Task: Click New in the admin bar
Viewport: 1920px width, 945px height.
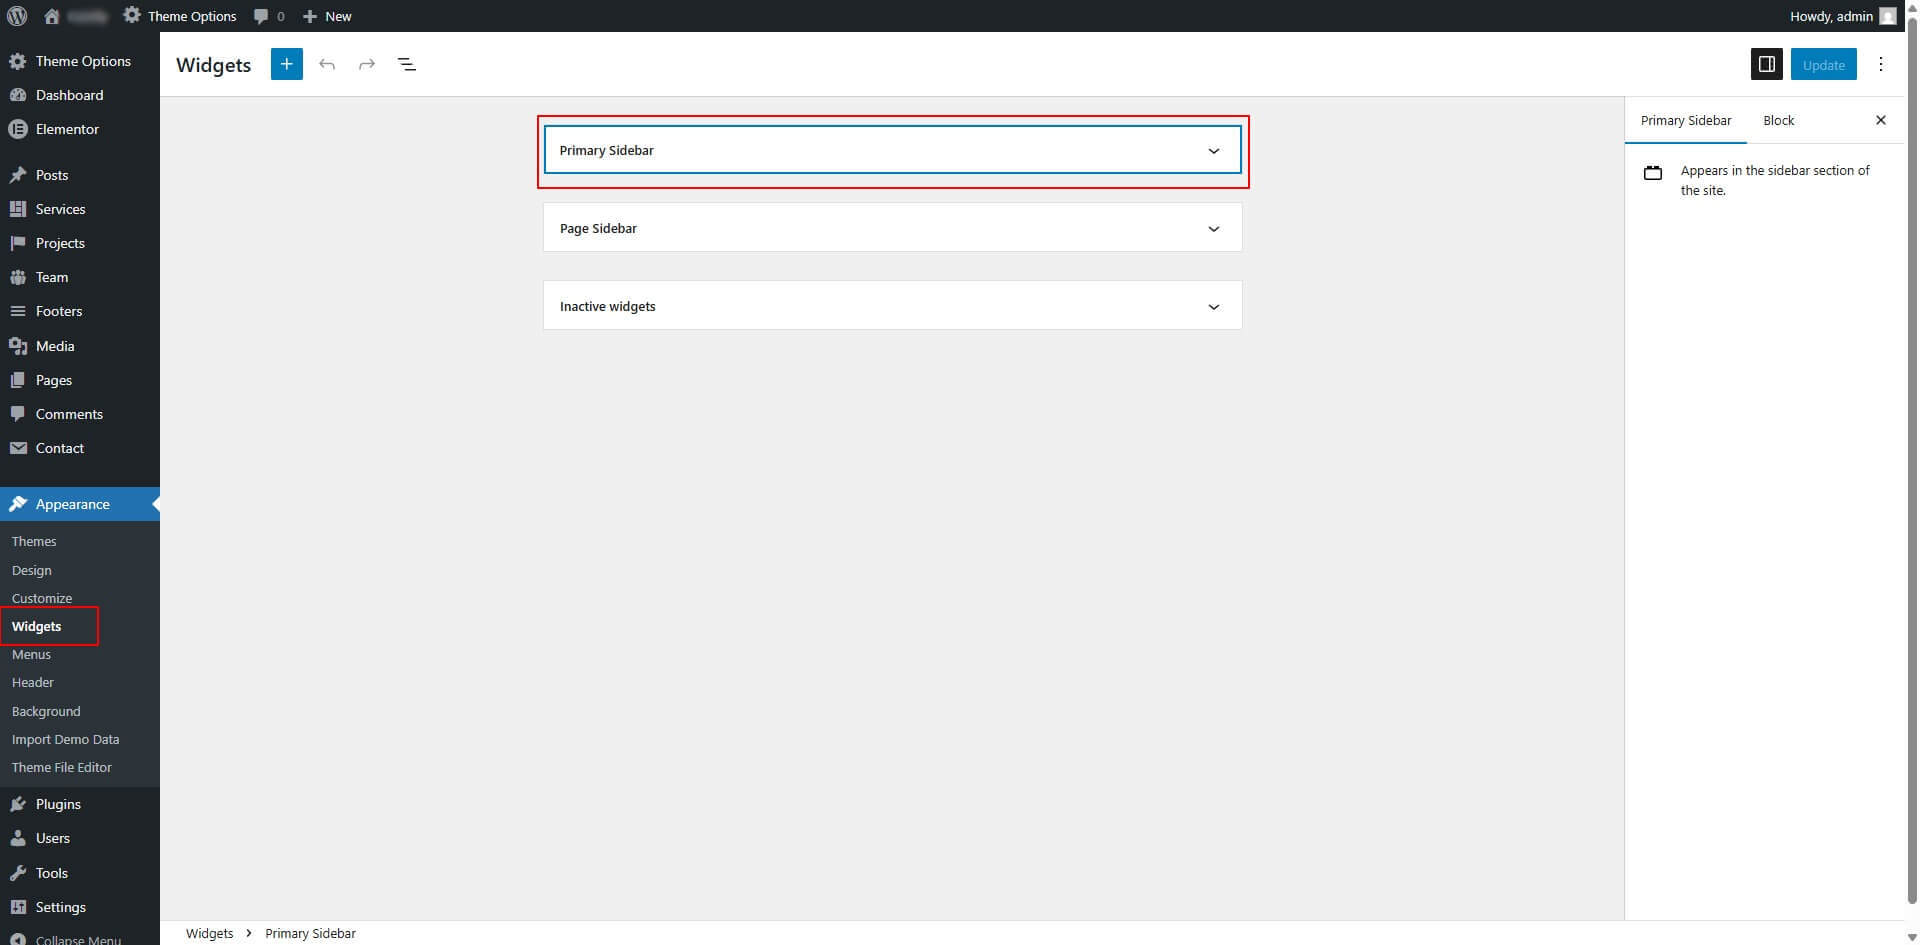Action: click(328, 16)
